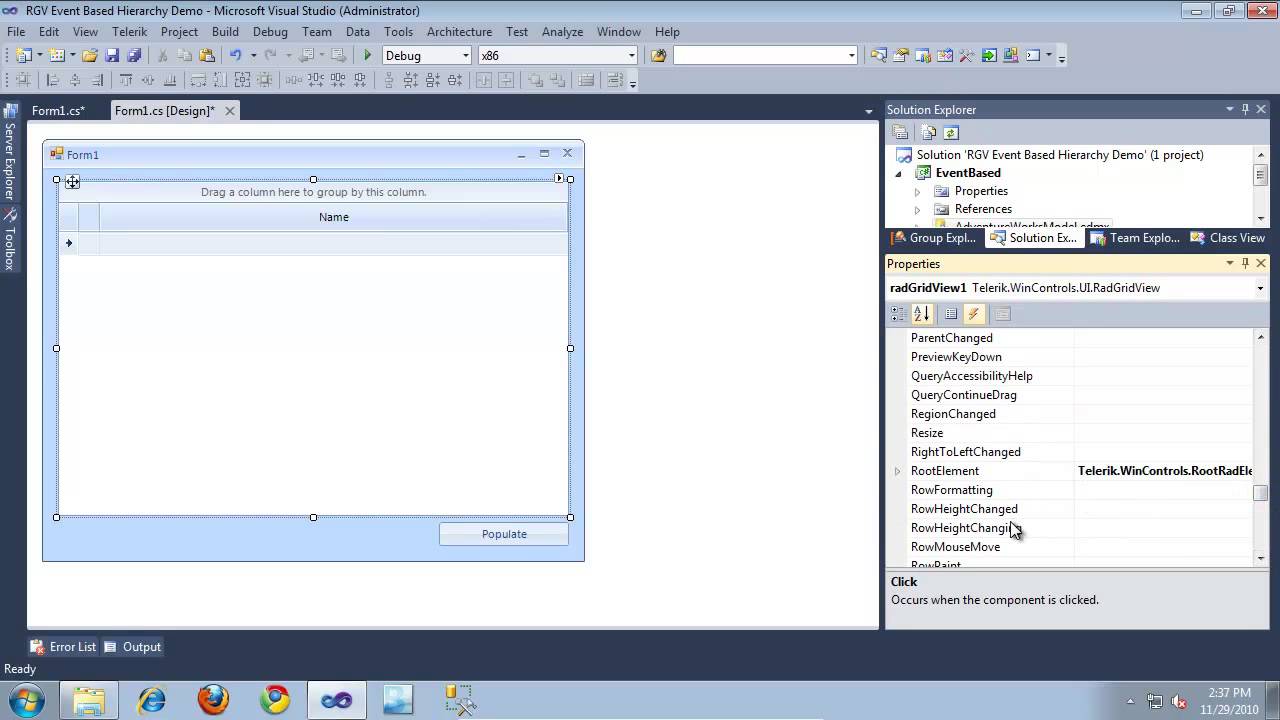
Task: Refresh Solution Explorer with refresh icon
Action: (x=951, y=133)
